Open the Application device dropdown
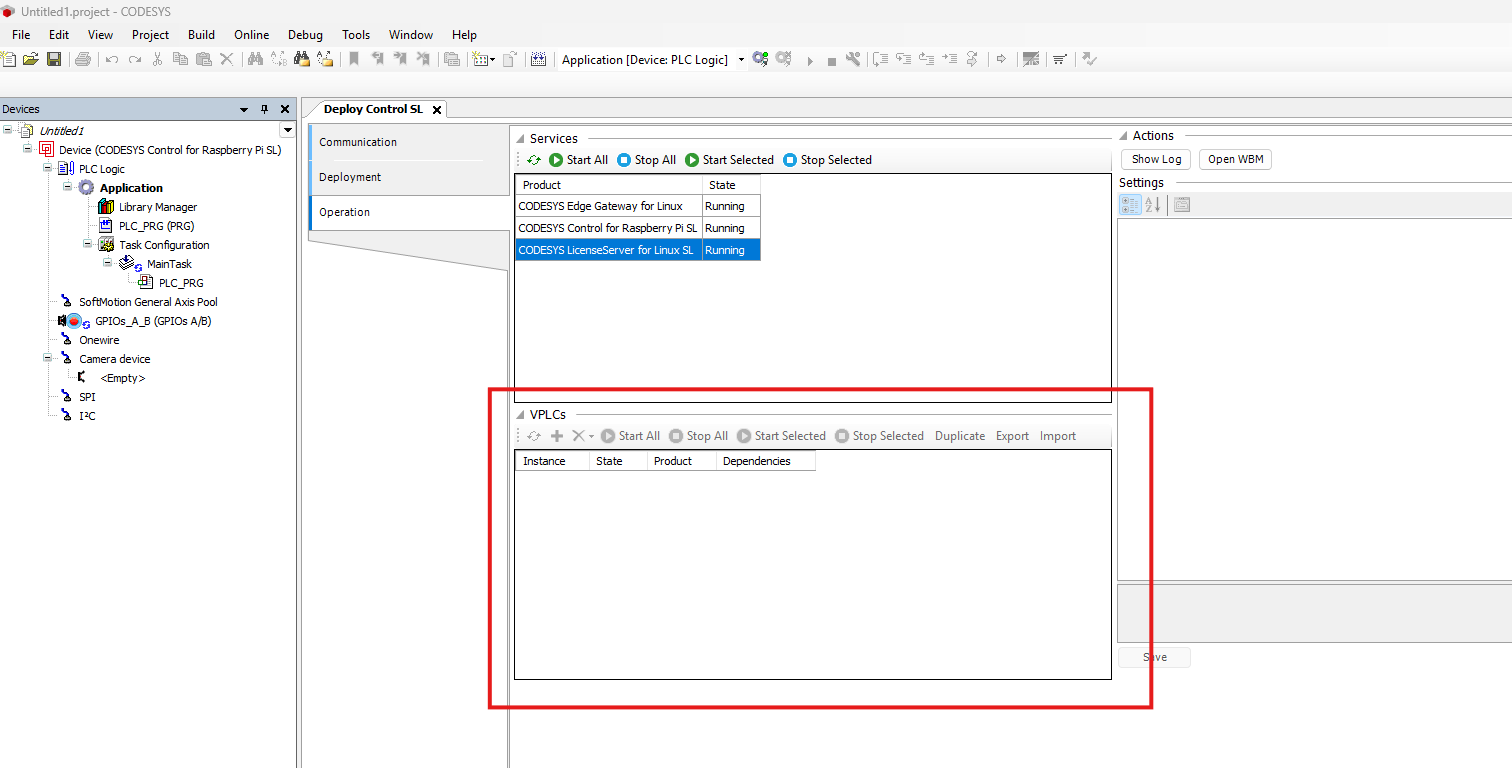Image resolution: width=1512 pixels, height=768 pixels. pos(741,60)
